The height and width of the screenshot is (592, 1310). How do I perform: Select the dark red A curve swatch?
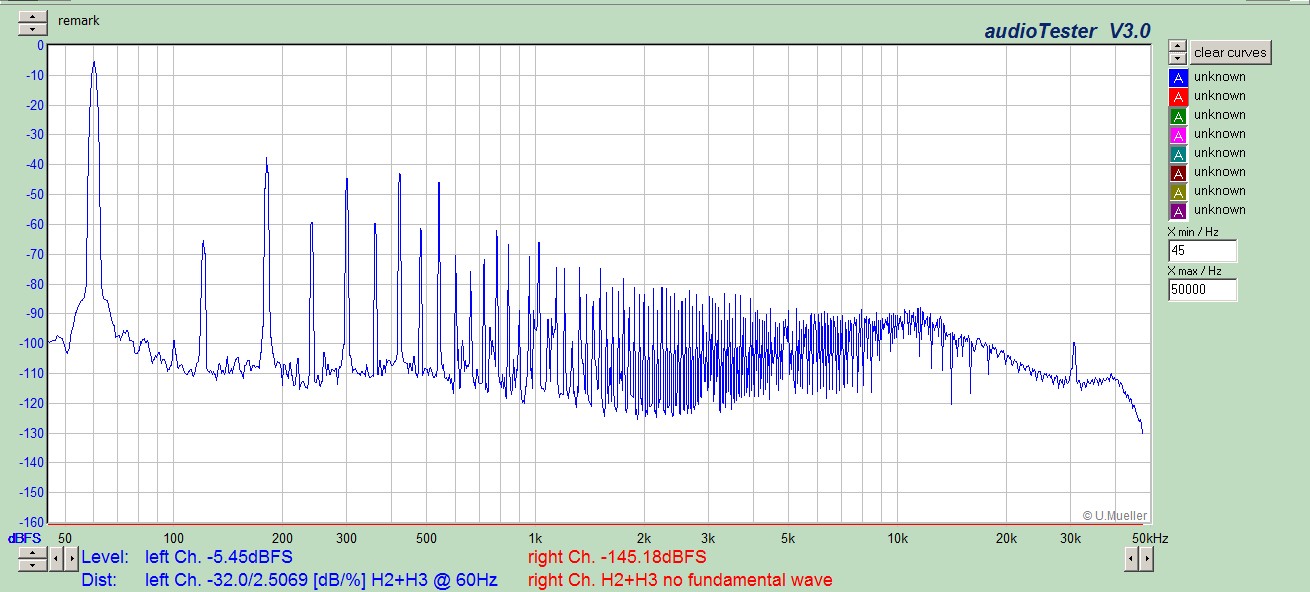pos(1178,172)
